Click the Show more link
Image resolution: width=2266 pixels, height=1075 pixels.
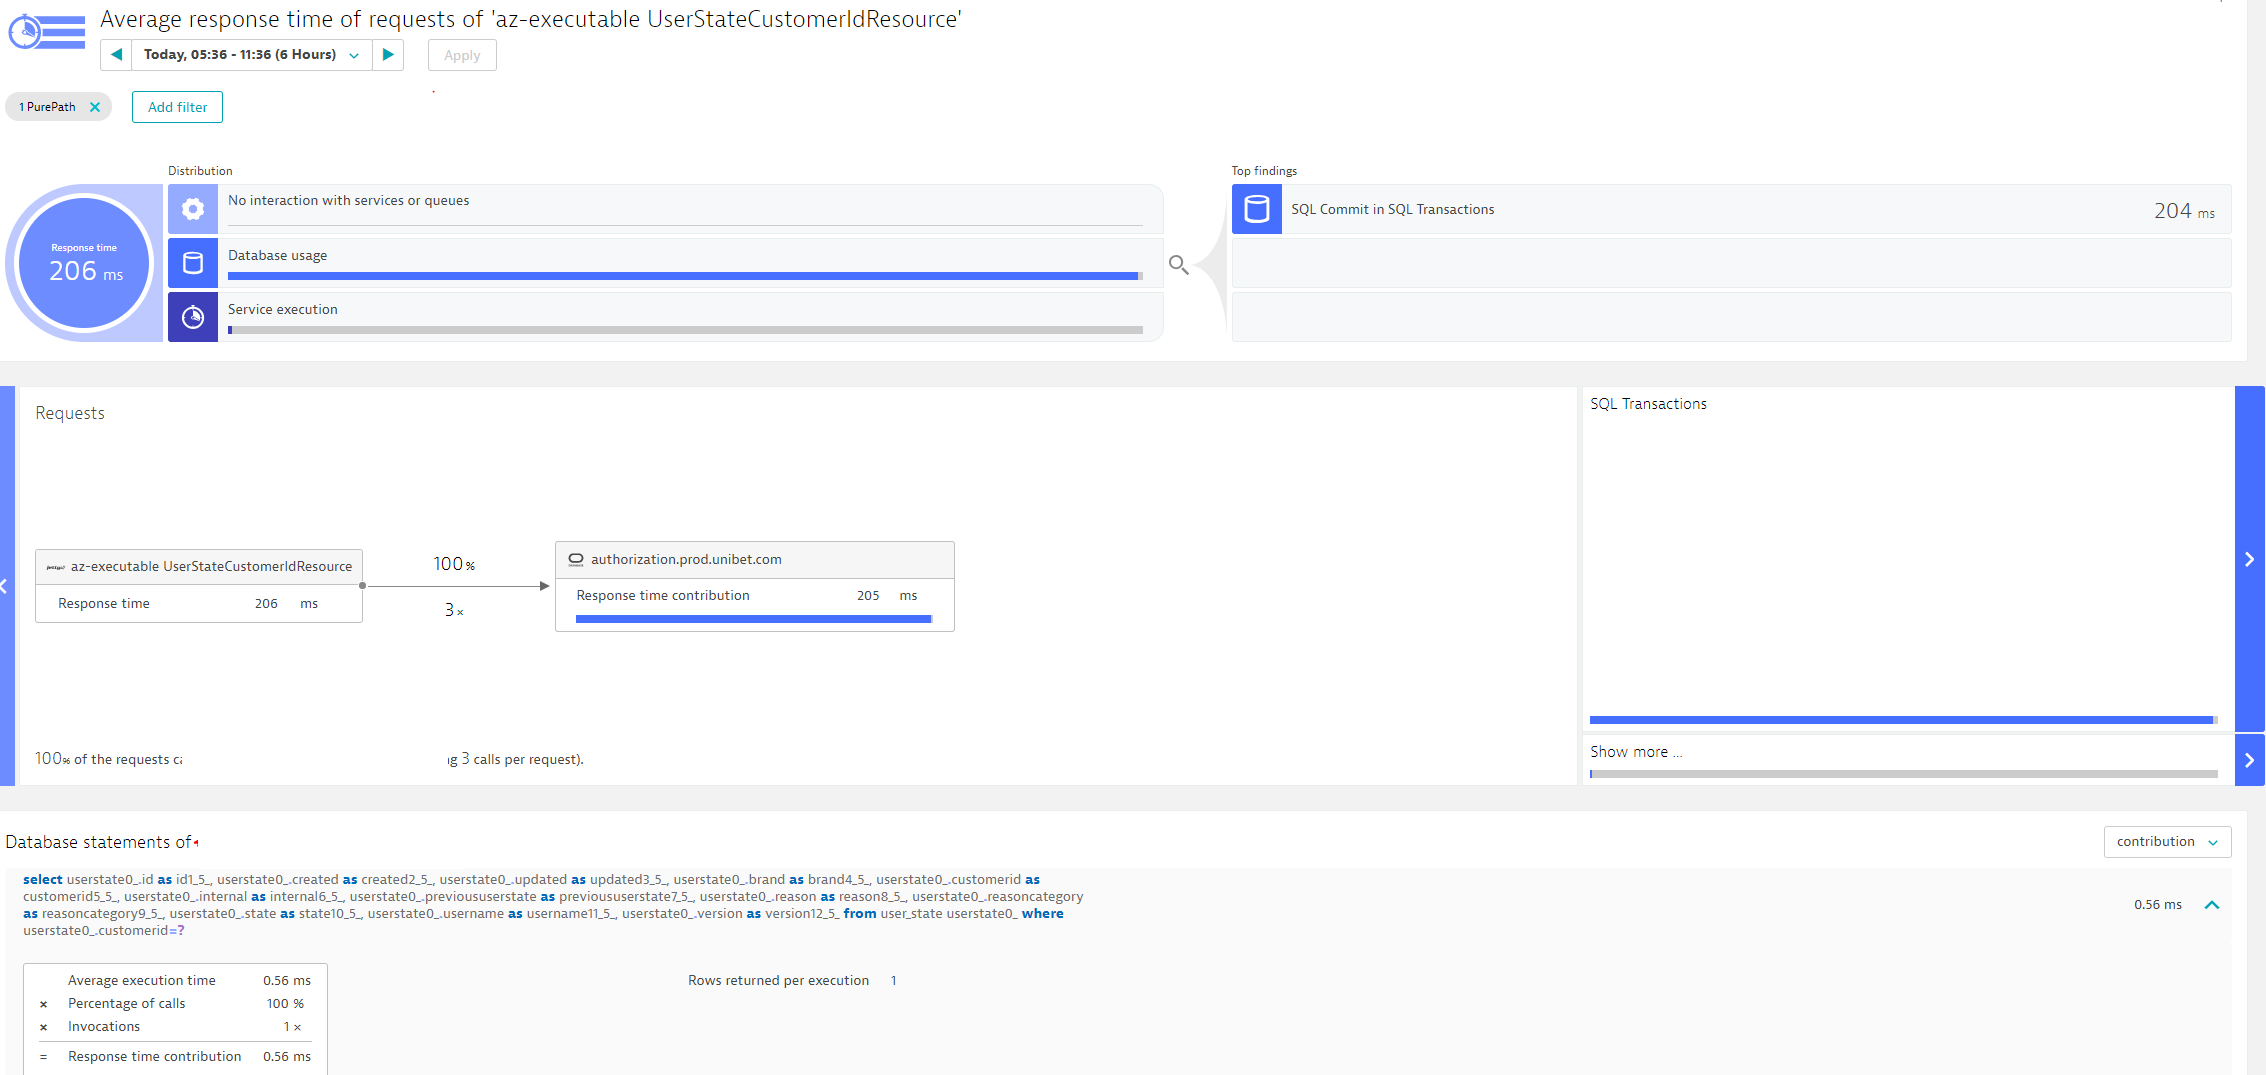coord(1635,752)
